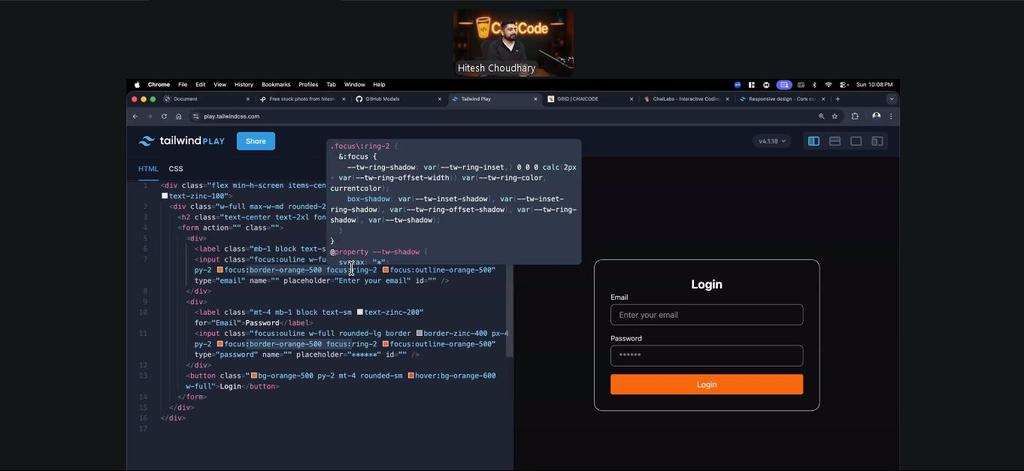
Task: Close the GitHub Models tab
Action: point(440,99)
